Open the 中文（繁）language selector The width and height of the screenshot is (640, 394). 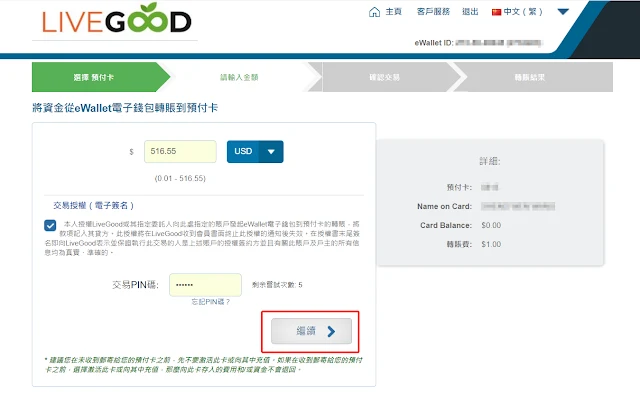[x=523, y=12]
